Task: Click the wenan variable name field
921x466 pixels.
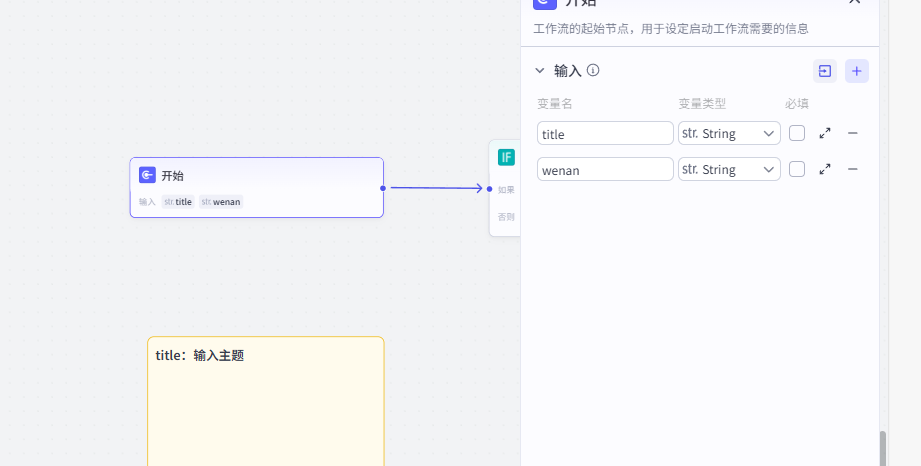Action: 605,169
